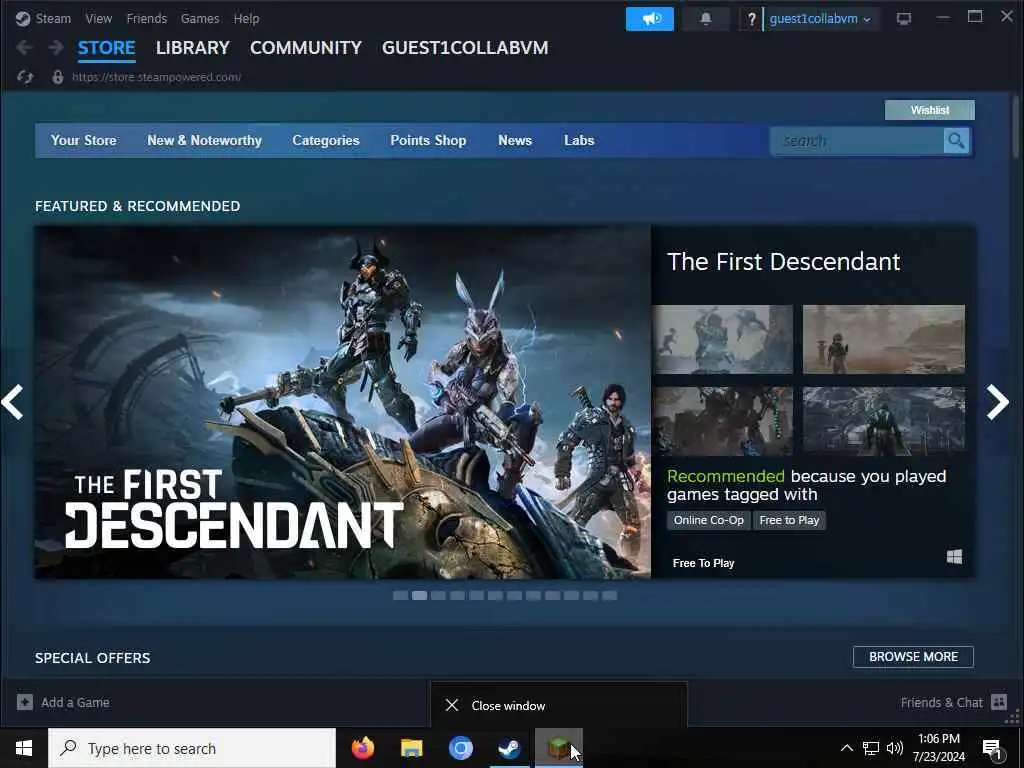Open the Labs link
The width and height of the screenshot is (1024, 768).
point(579,140)
